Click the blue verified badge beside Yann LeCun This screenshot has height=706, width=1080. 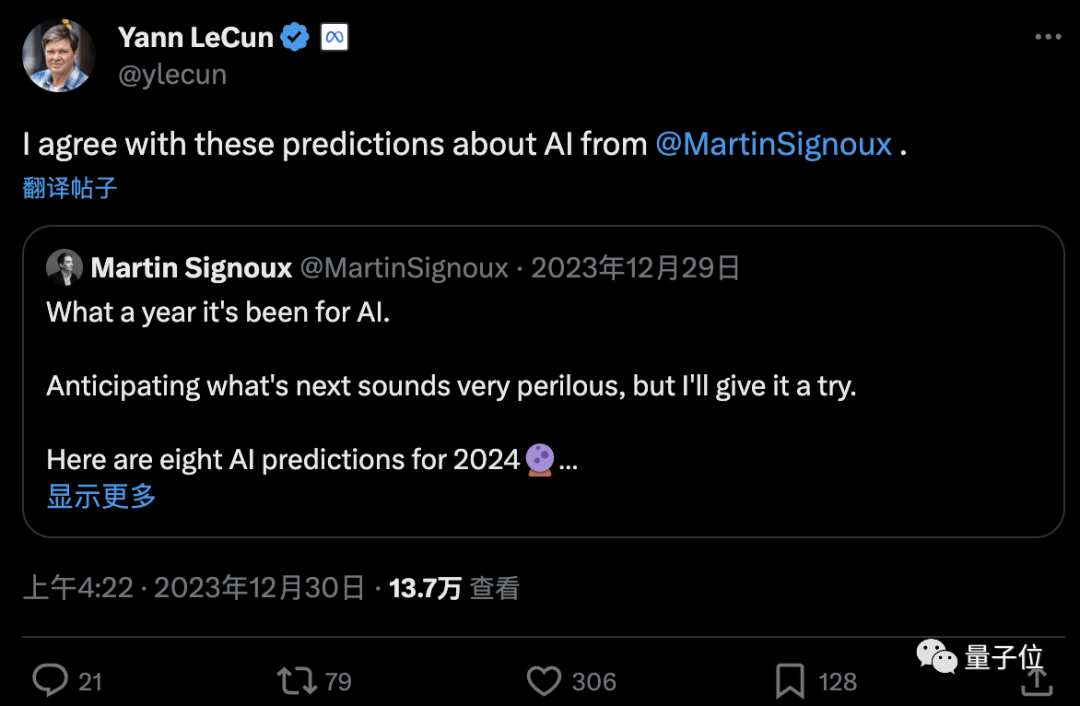tap(295, 38)
